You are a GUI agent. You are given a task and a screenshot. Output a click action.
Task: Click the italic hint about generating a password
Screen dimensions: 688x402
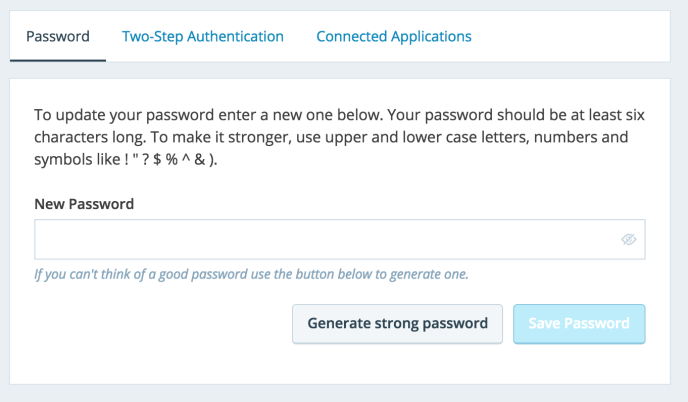click(251, 273)
